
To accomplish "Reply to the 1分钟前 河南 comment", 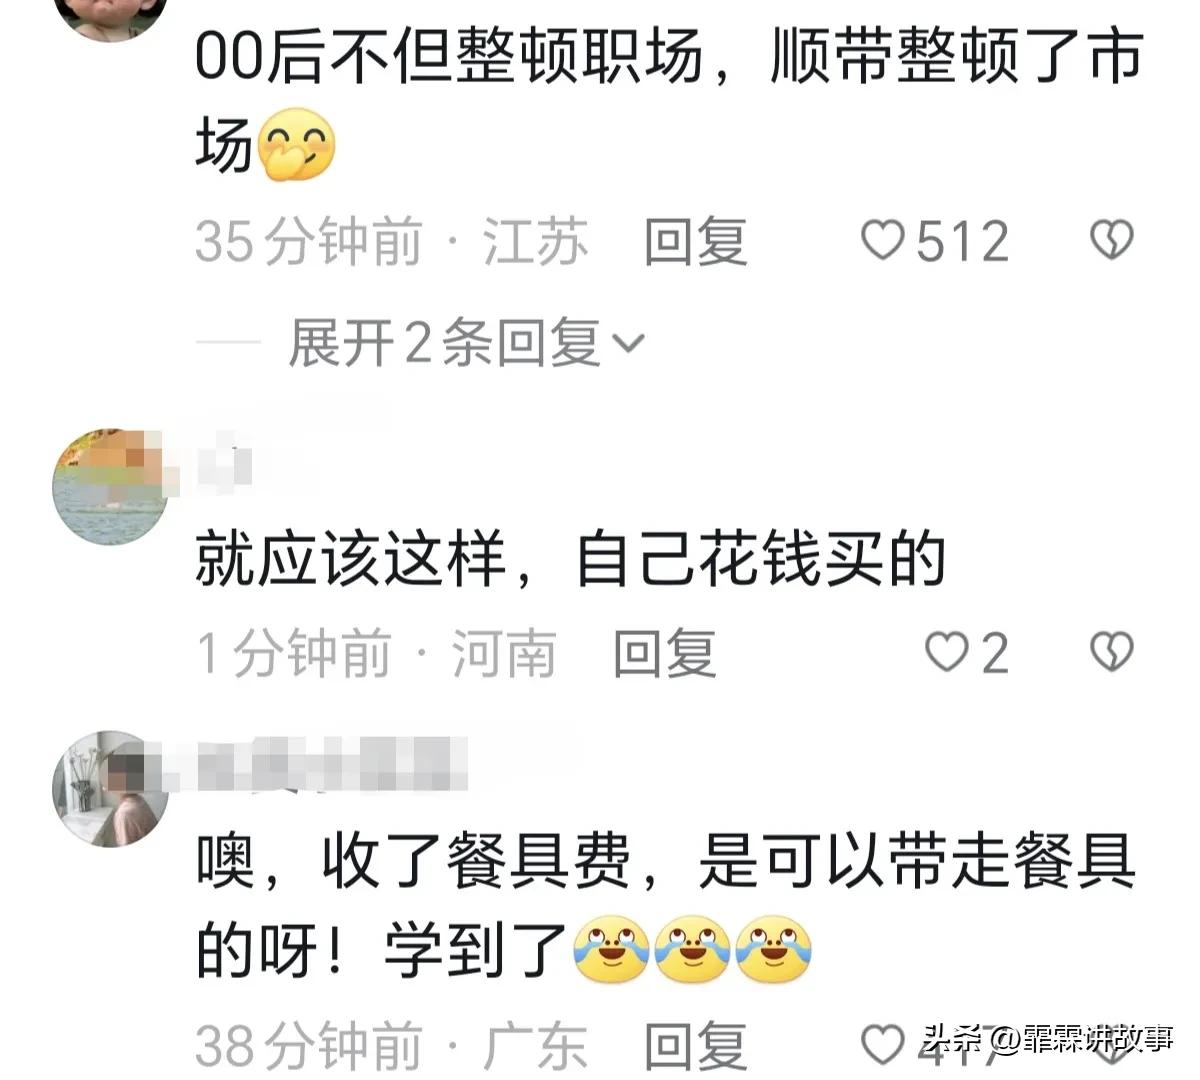I will pos(664,654).
